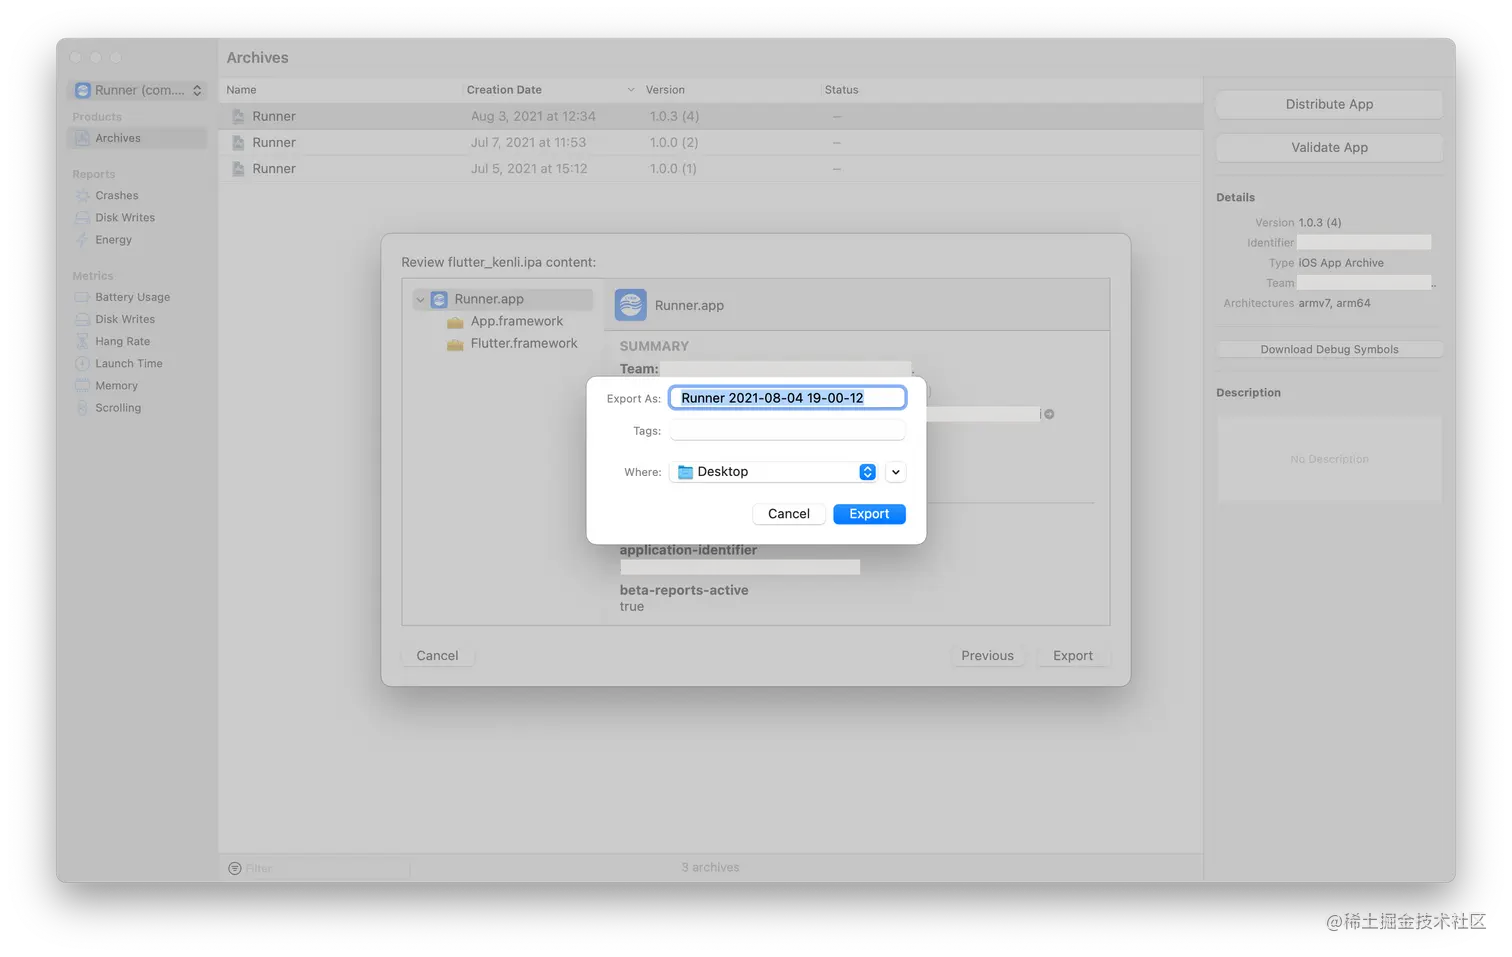This screenshot has width=1512, height=957.
Task: Click the blue Export button in save dialog
Action: [x=869, y=514]
